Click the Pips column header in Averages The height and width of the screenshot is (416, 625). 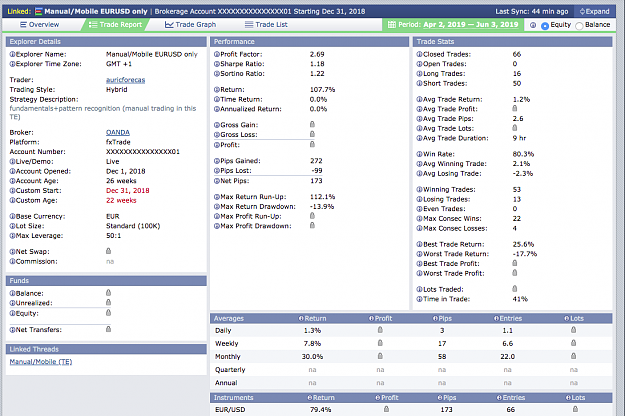(442, 318)
